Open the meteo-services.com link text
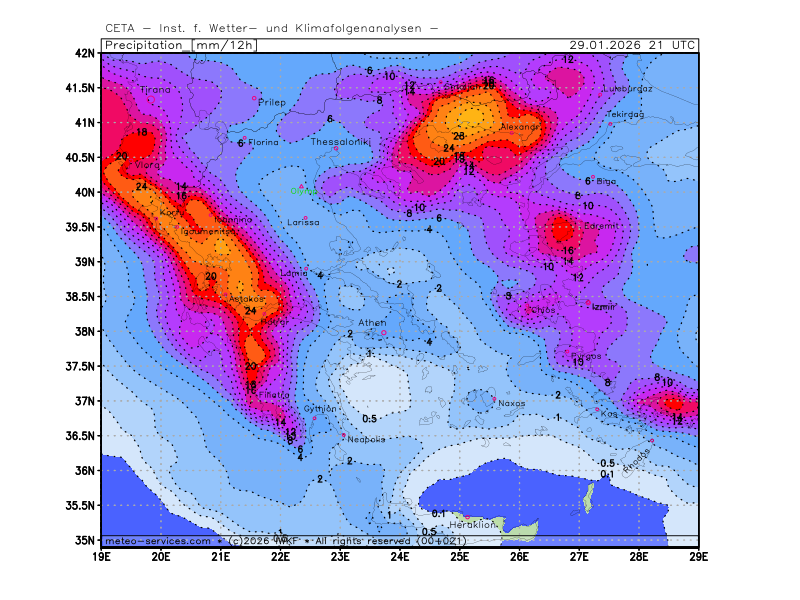The height and width of the screenshot is (600, 800). (x=158, y=541)
